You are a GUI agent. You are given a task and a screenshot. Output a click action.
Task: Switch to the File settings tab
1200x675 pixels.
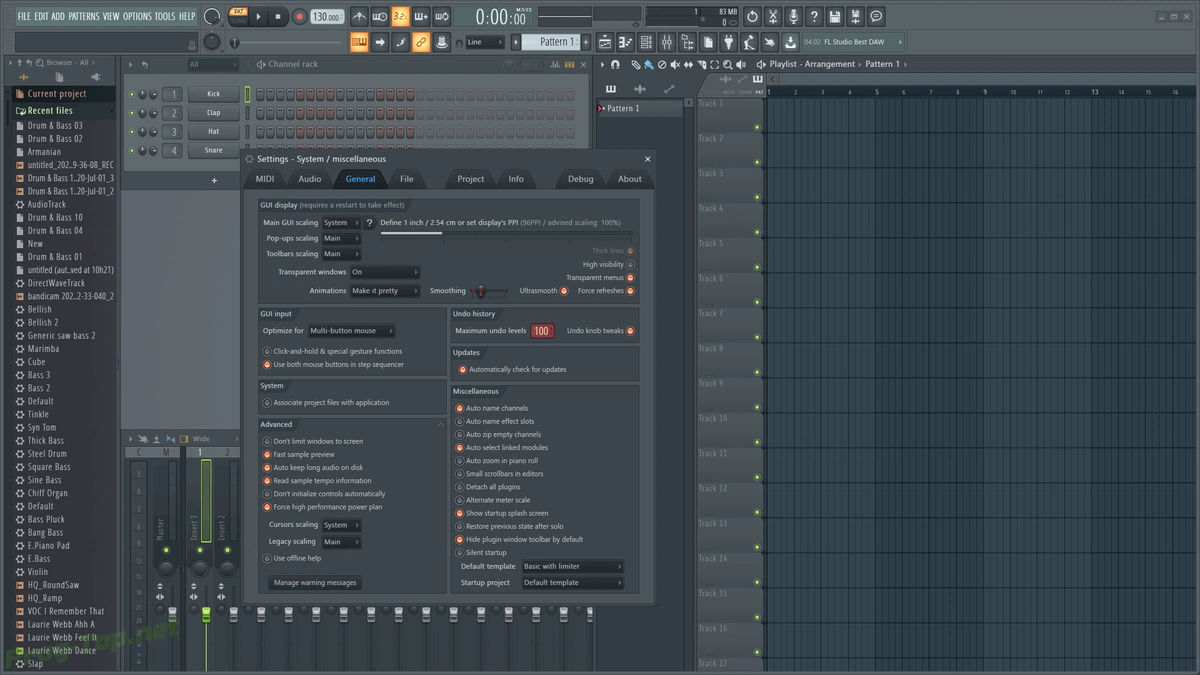(x=407, y=179)
